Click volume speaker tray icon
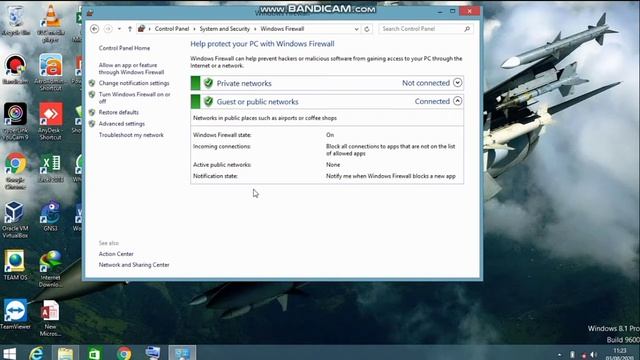640x360 pixels. point(593,355)
